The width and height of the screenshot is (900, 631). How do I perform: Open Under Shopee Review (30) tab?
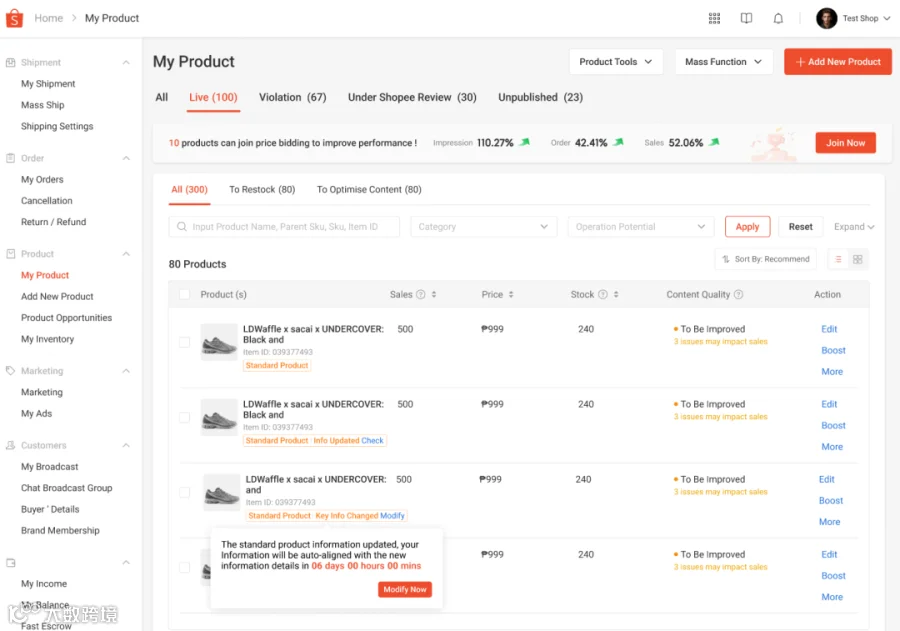(412, 97)
